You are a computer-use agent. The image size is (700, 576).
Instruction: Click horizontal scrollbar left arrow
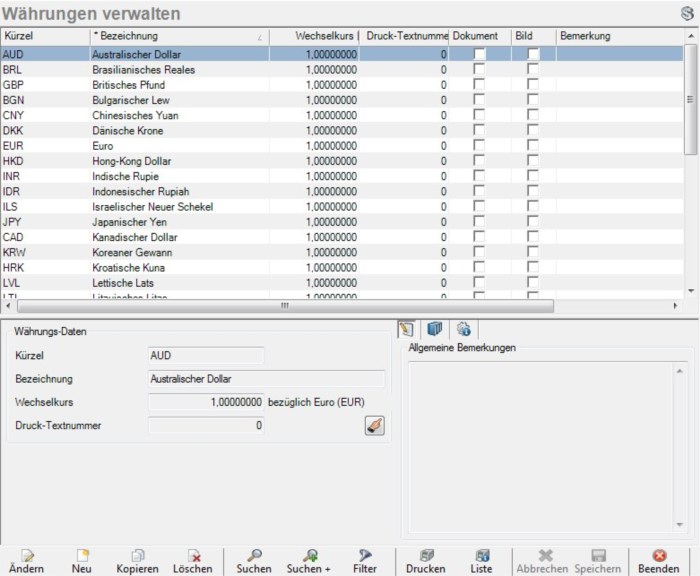click(x=8, y=306)
